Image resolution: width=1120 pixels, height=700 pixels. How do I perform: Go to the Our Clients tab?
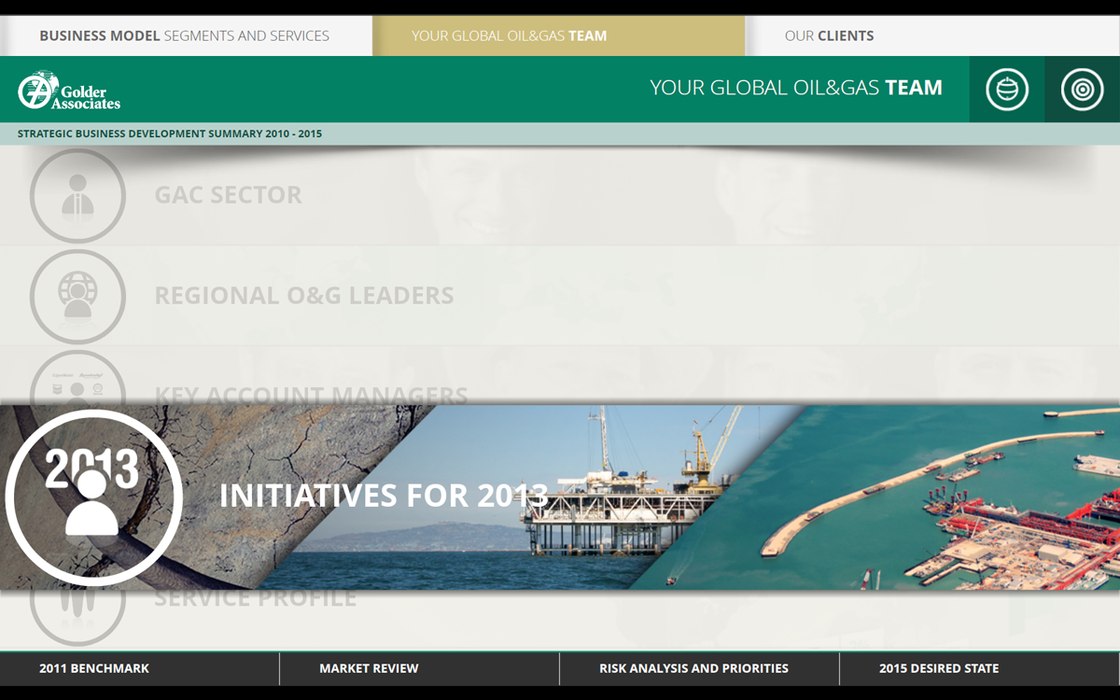tap(829, 36)
